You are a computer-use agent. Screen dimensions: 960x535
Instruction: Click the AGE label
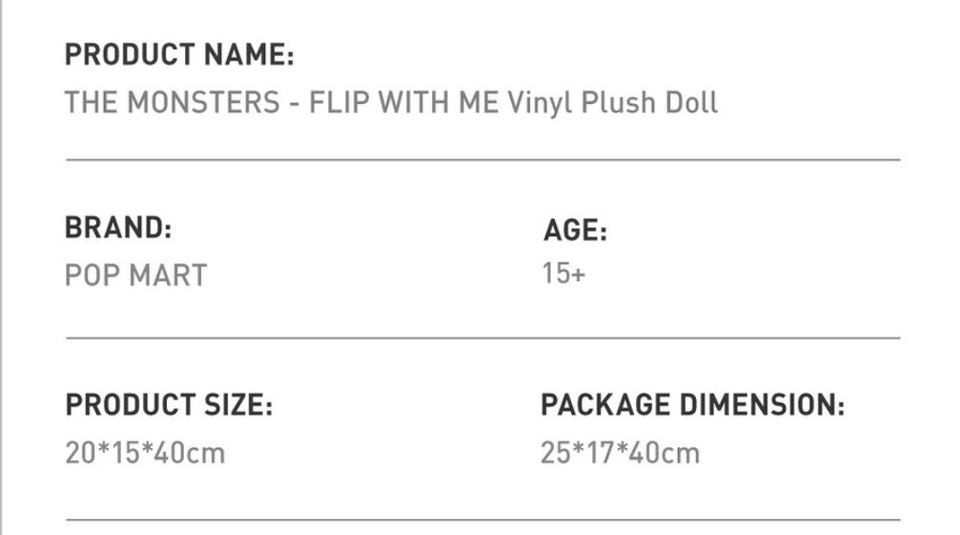click(575, 231)
